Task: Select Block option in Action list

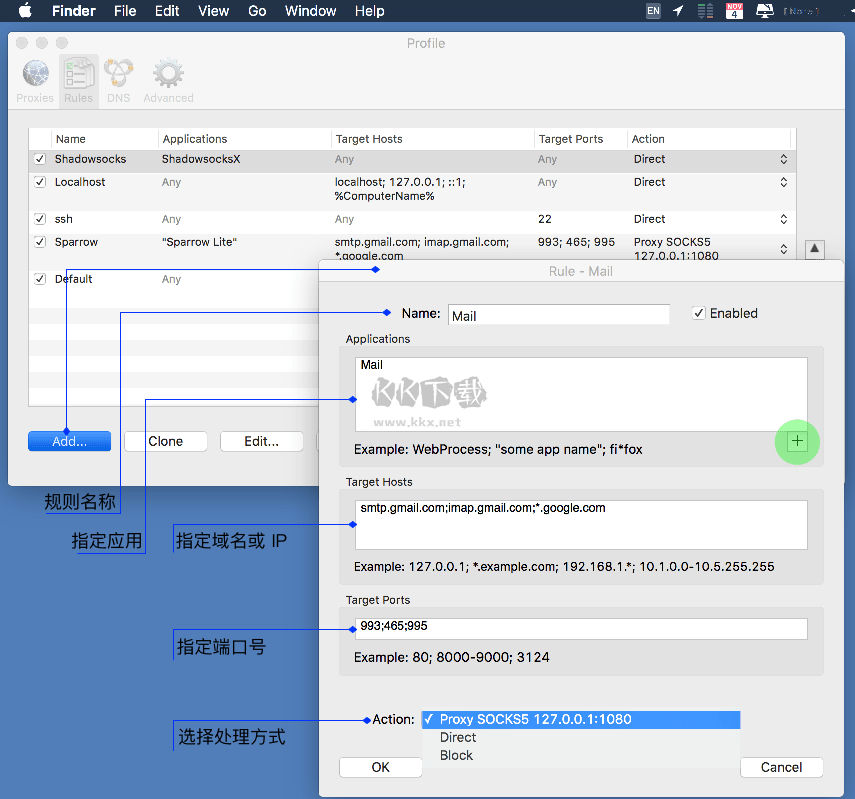Action: 456,755
